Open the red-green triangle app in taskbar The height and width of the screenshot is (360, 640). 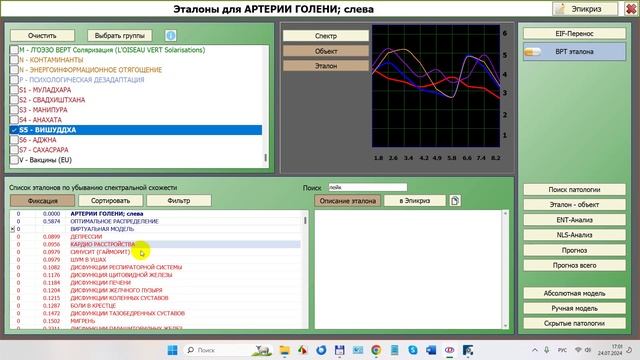[302, 350]
